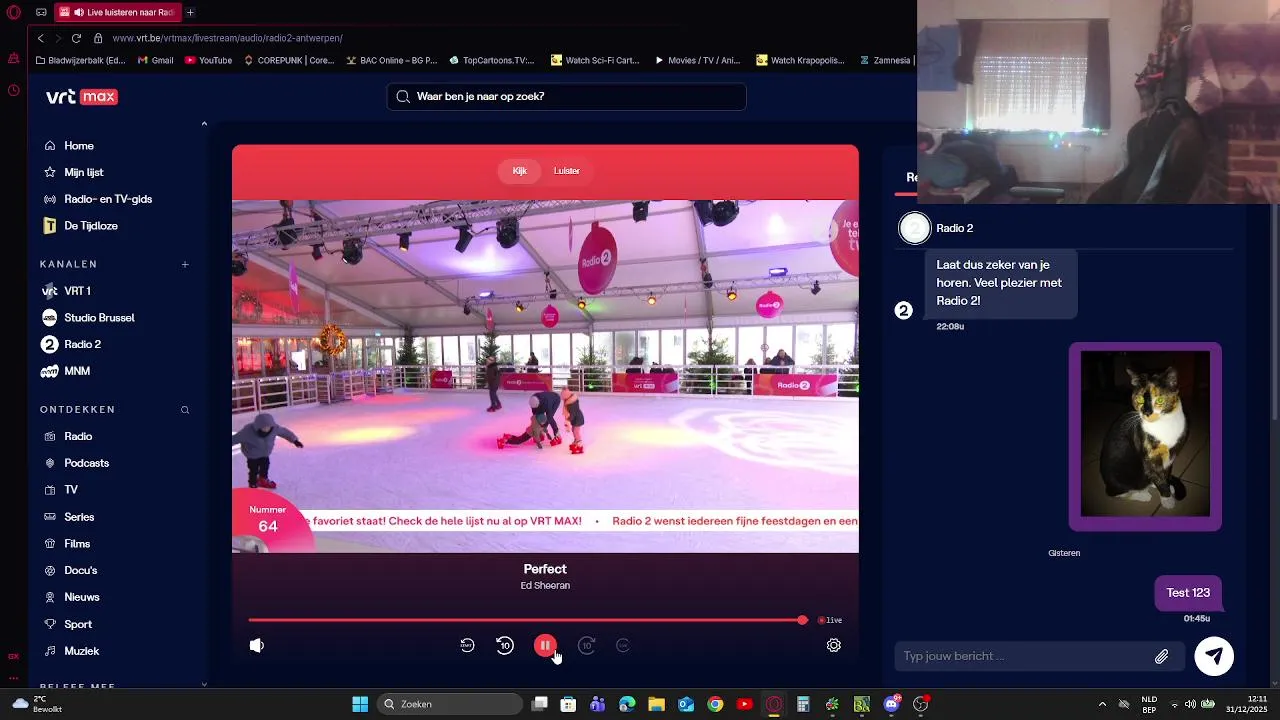Open the weather widget showing 2°C Bewolkt
Image resolution: width=1280 pixels, height=720 pixels.
(x=38, y=704)
